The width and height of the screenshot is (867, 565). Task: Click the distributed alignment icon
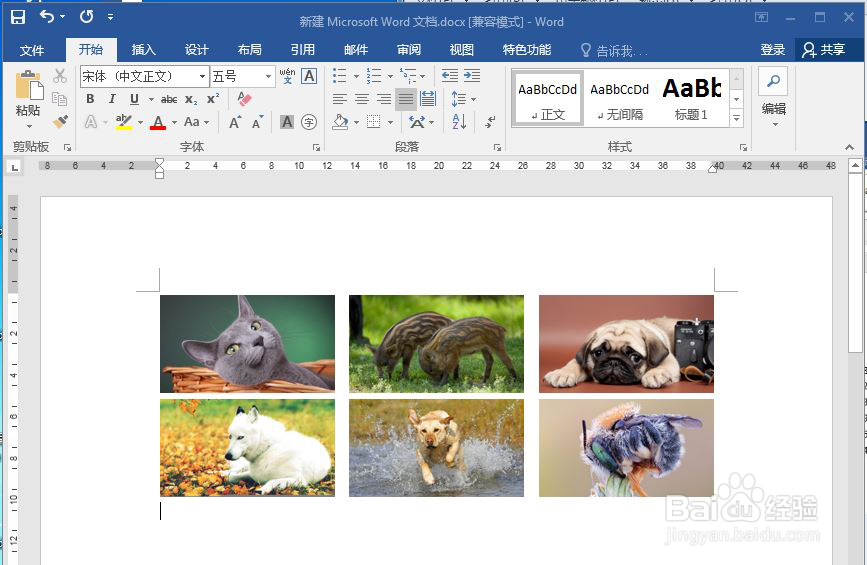tap(427, 99)
